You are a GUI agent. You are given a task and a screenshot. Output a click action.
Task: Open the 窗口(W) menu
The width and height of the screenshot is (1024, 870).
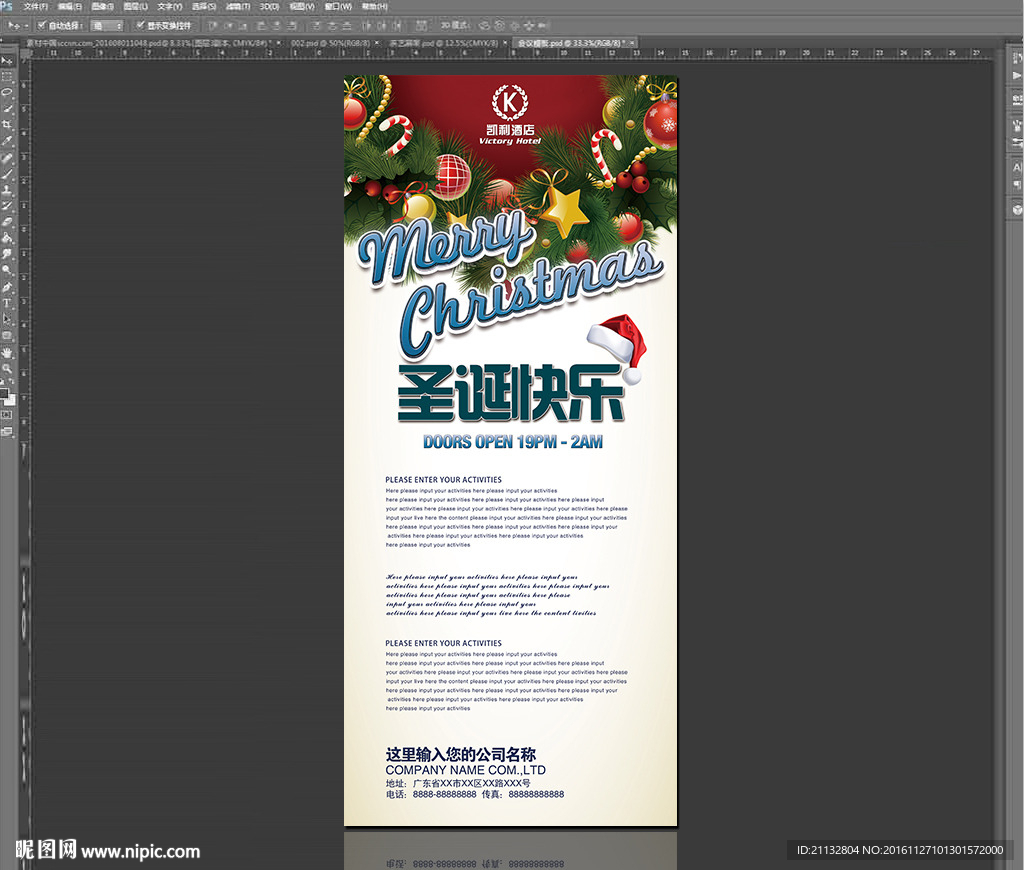[338, 7]
